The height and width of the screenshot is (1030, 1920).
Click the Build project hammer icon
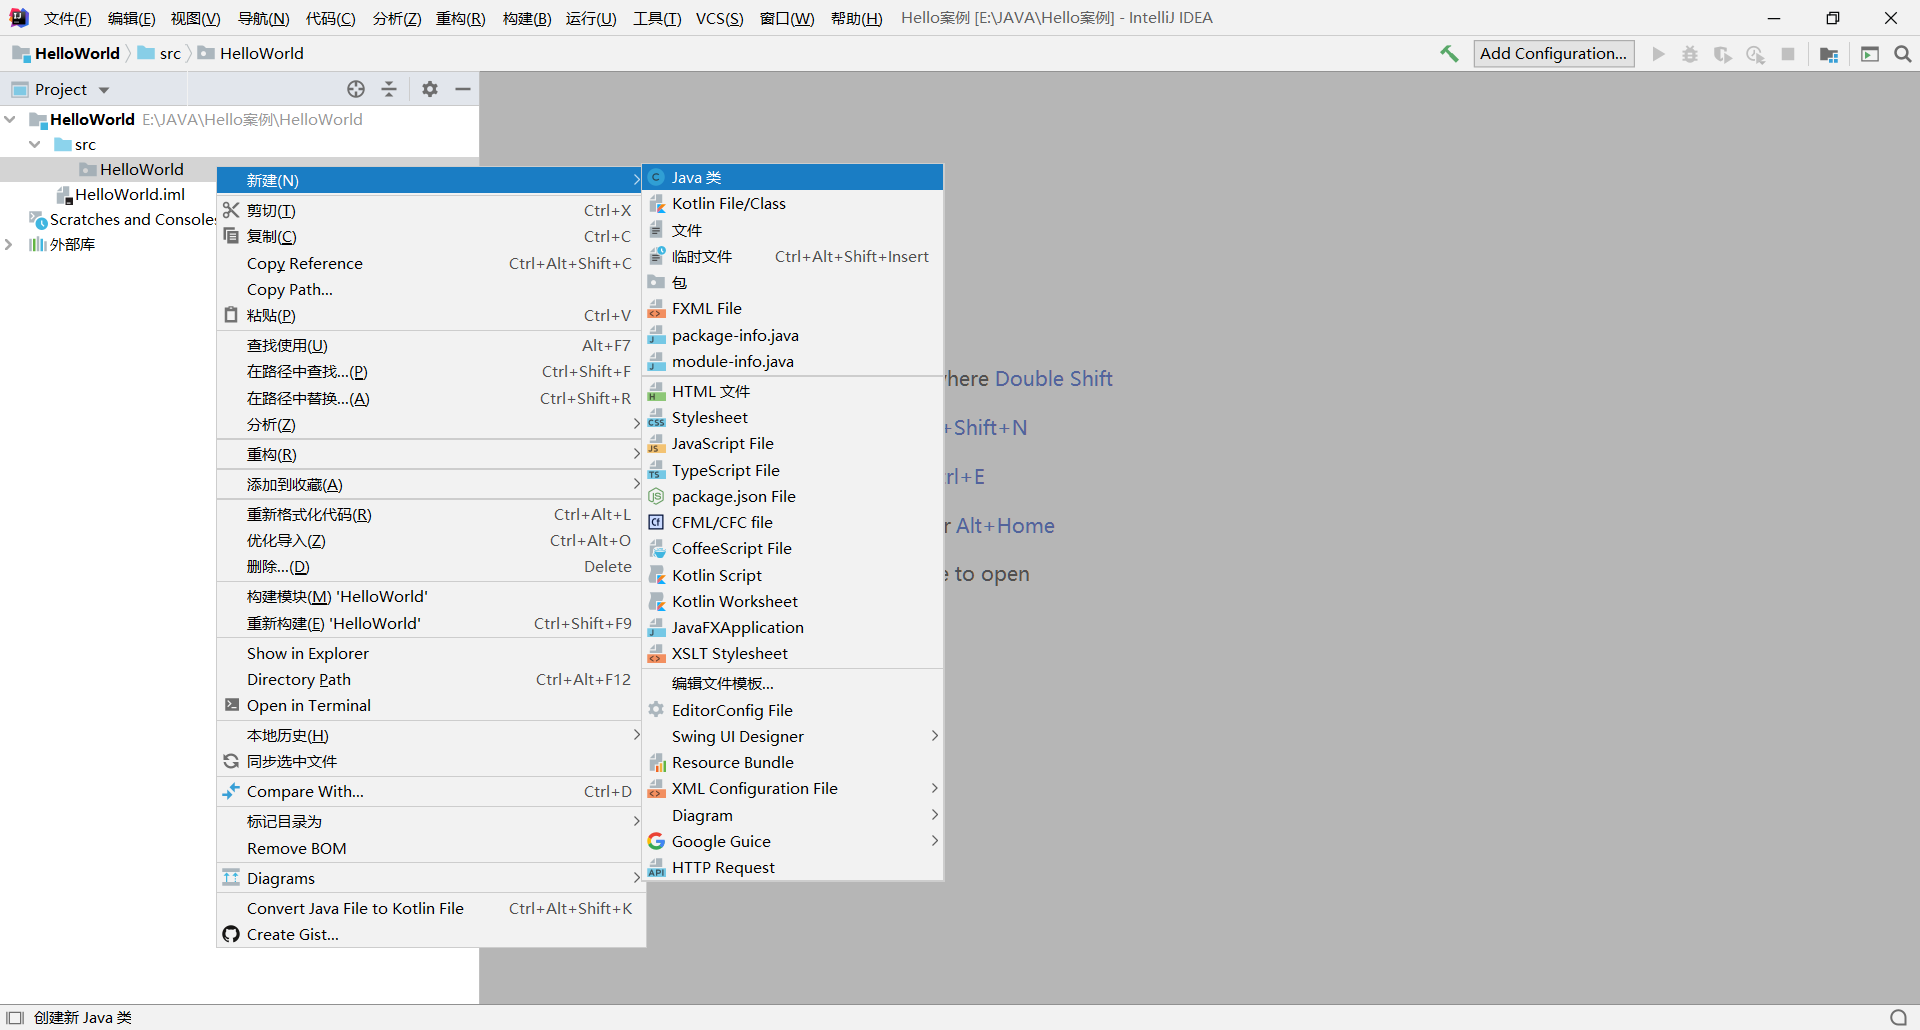coord(1449,54)
